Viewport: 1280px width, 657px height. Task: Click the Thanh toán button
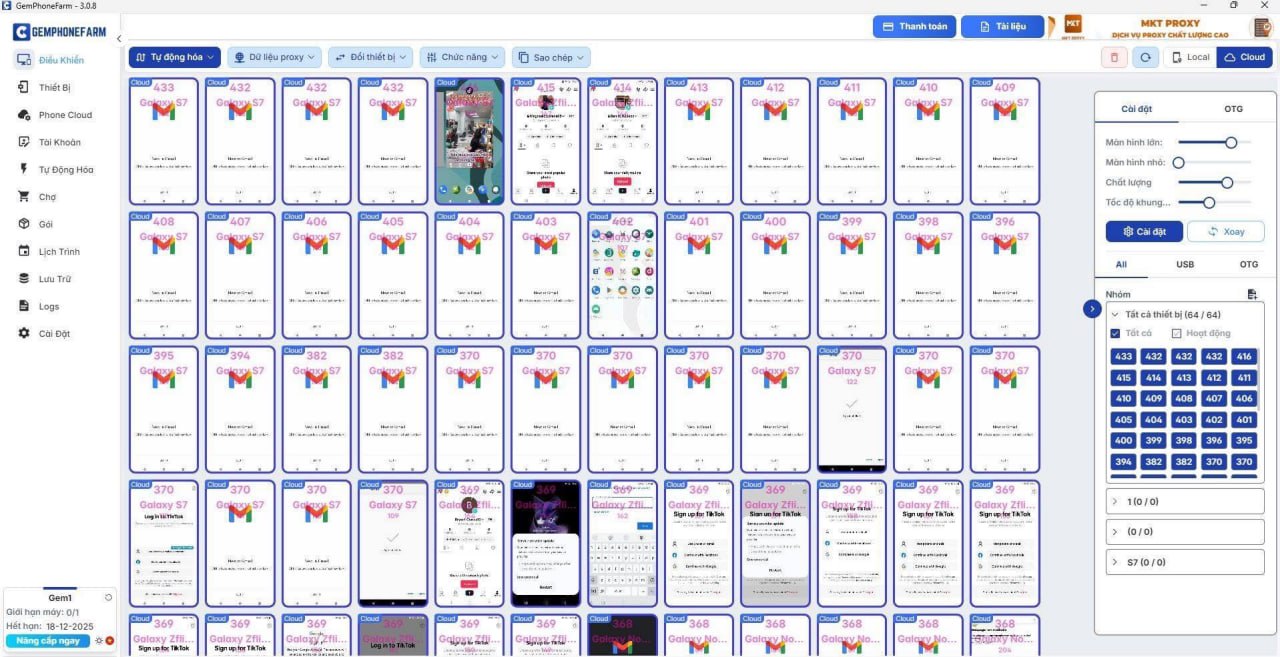point(914,26)
